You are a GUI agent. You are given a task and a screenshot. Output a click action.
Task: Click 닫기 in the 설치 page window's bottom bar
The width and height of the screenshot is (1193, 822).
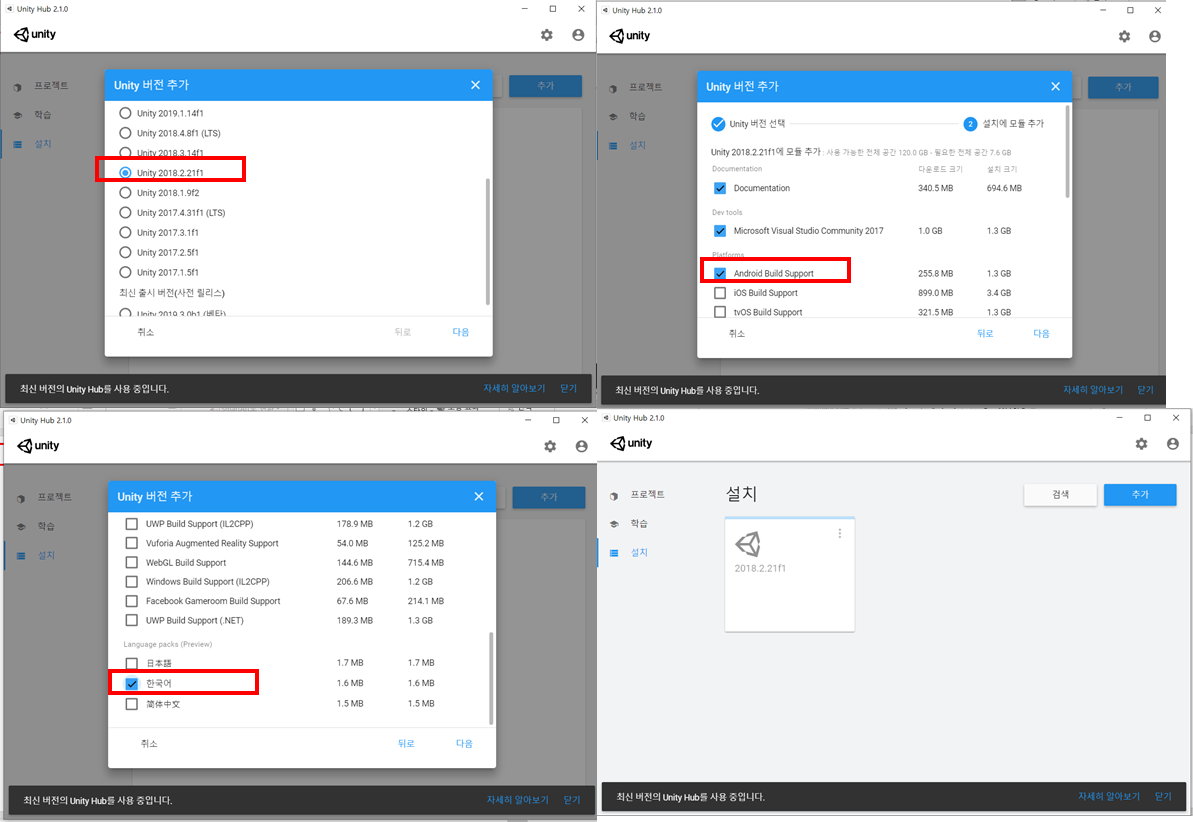click(x=1163, y=796)
